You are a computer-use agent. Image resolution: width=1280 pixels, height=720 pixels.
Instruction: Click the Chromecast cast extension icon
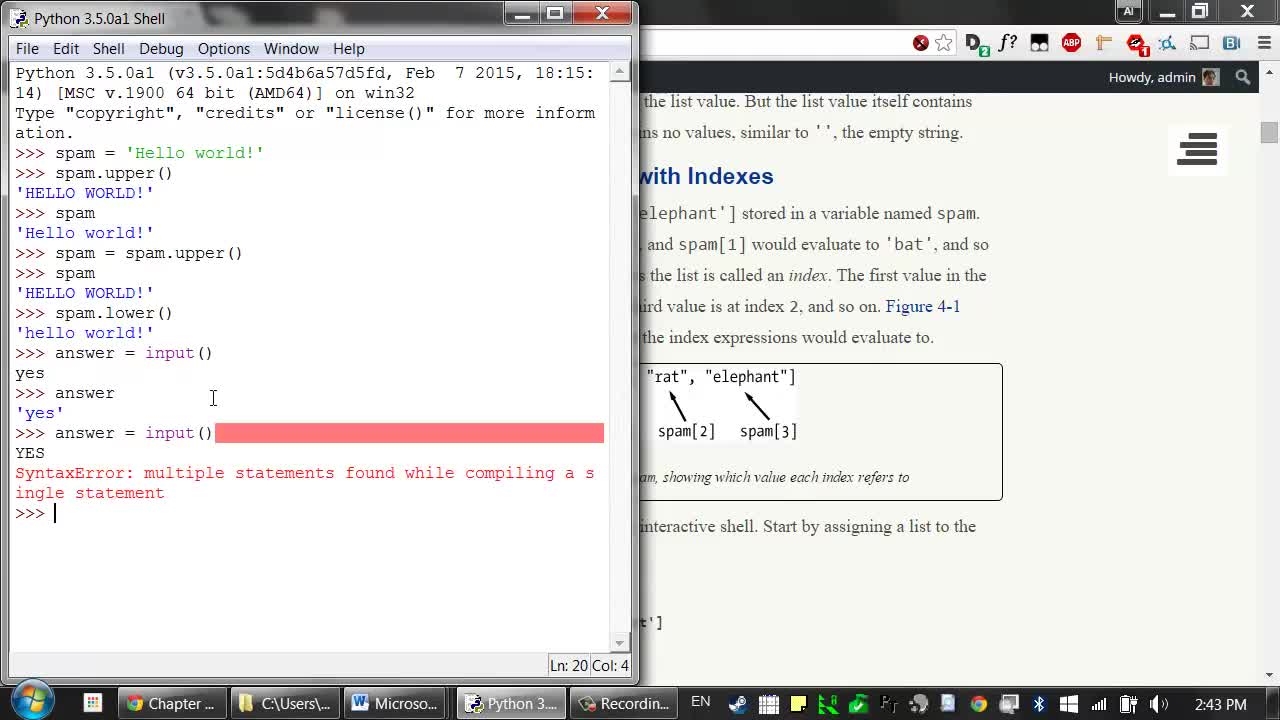(x=1200, y=43)
